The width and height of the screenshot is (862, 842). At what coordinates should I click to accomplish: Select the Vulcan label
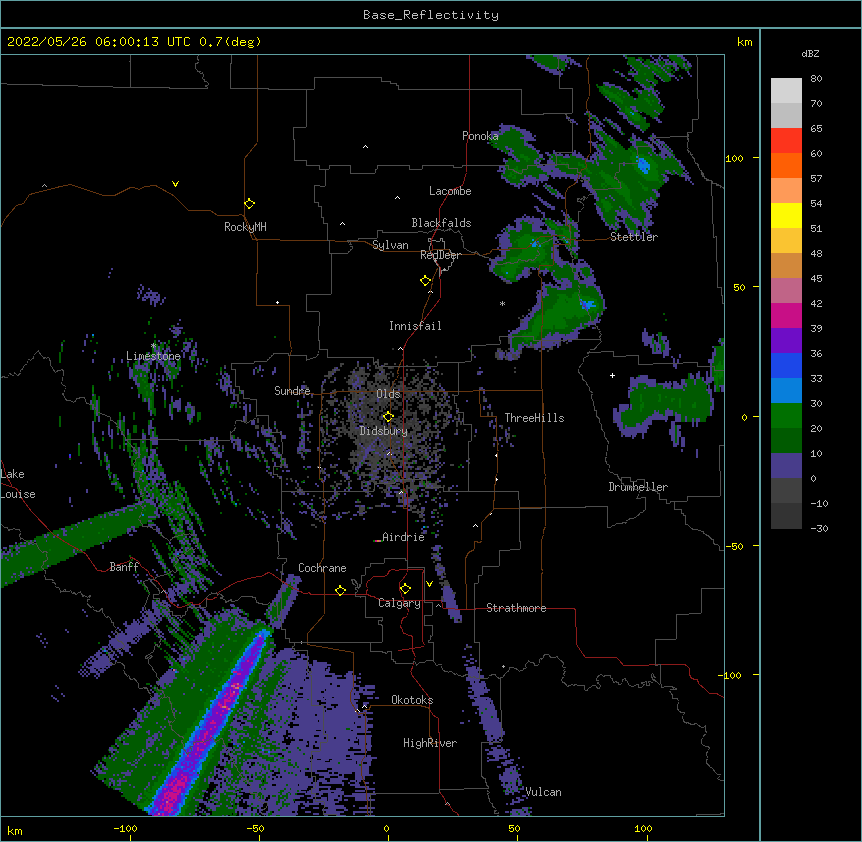[543, 792]
